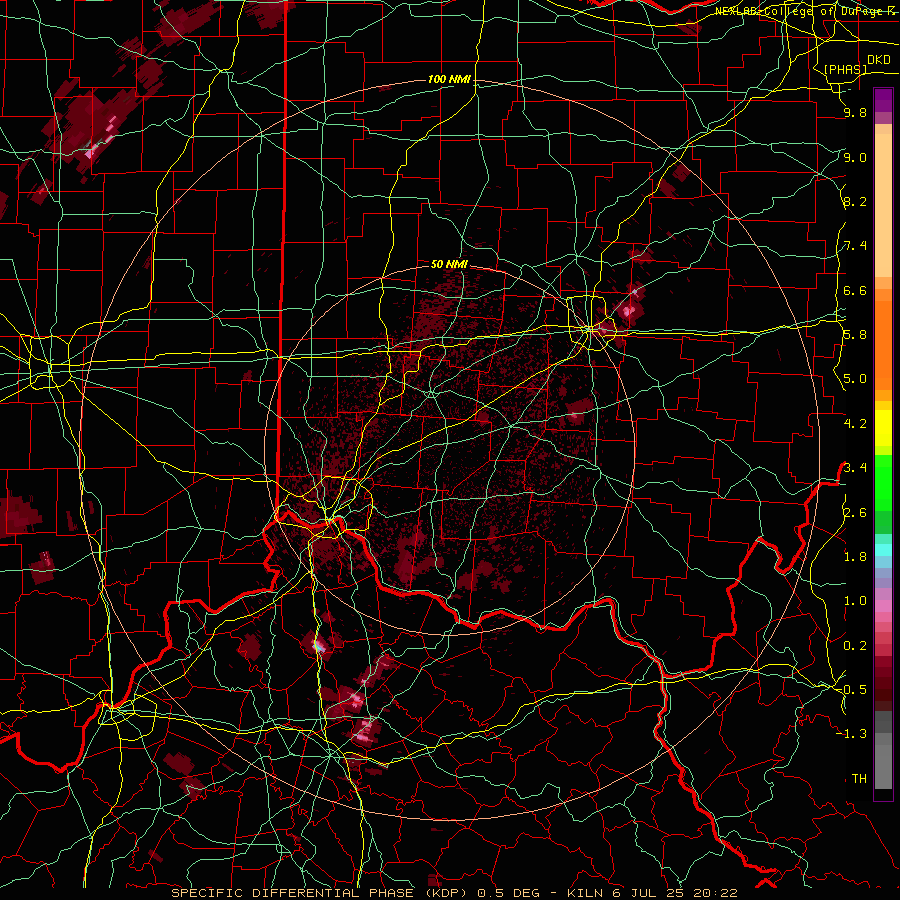
Task: Click the '3.4' scale value
Action: pyautogui.click(x=855, y=468)
